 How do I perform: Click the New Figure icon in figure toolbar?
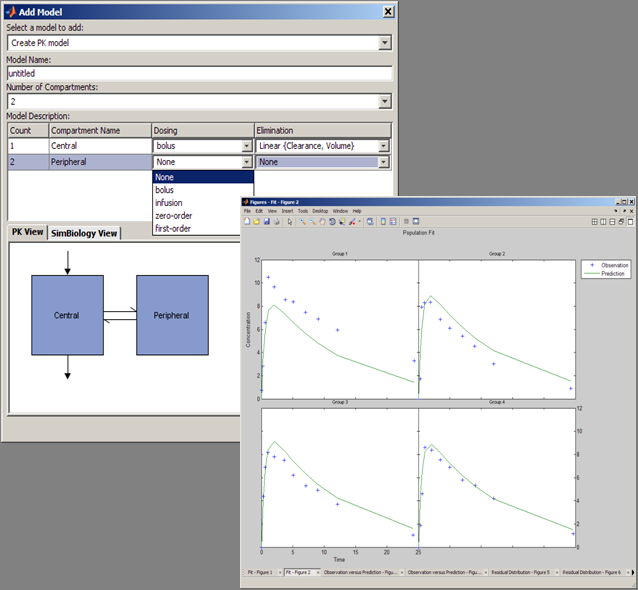click(247, 221)
